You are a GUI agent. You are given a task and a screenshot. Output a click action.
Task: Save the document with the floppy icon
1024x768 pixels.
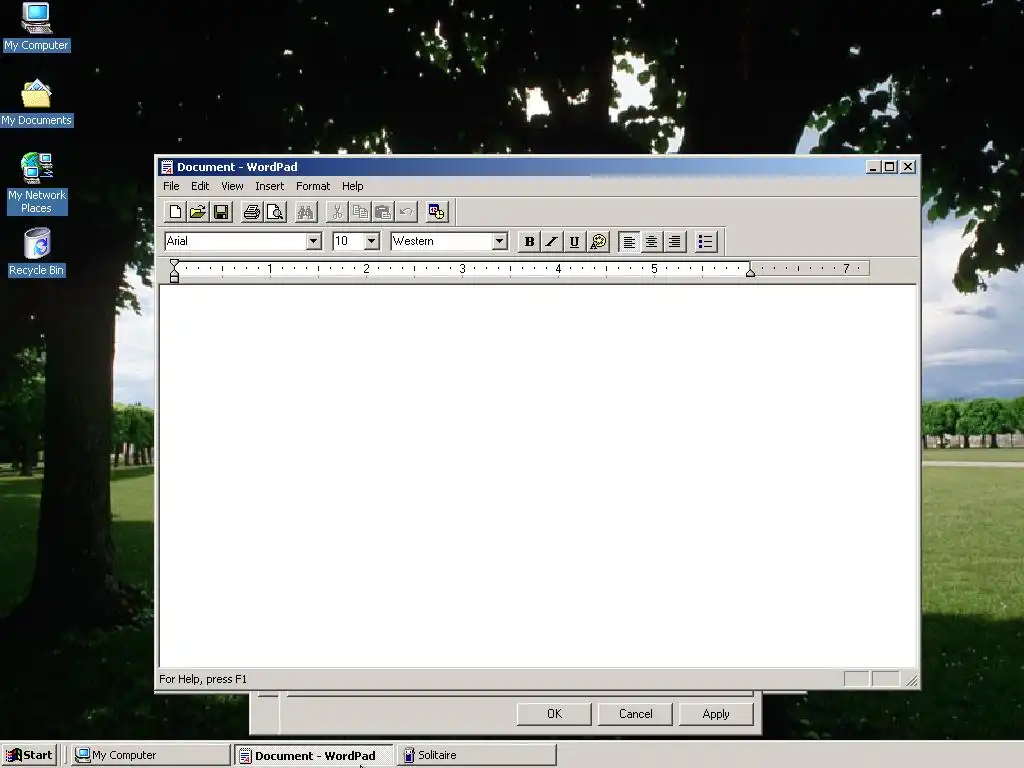tap(221, 212)
